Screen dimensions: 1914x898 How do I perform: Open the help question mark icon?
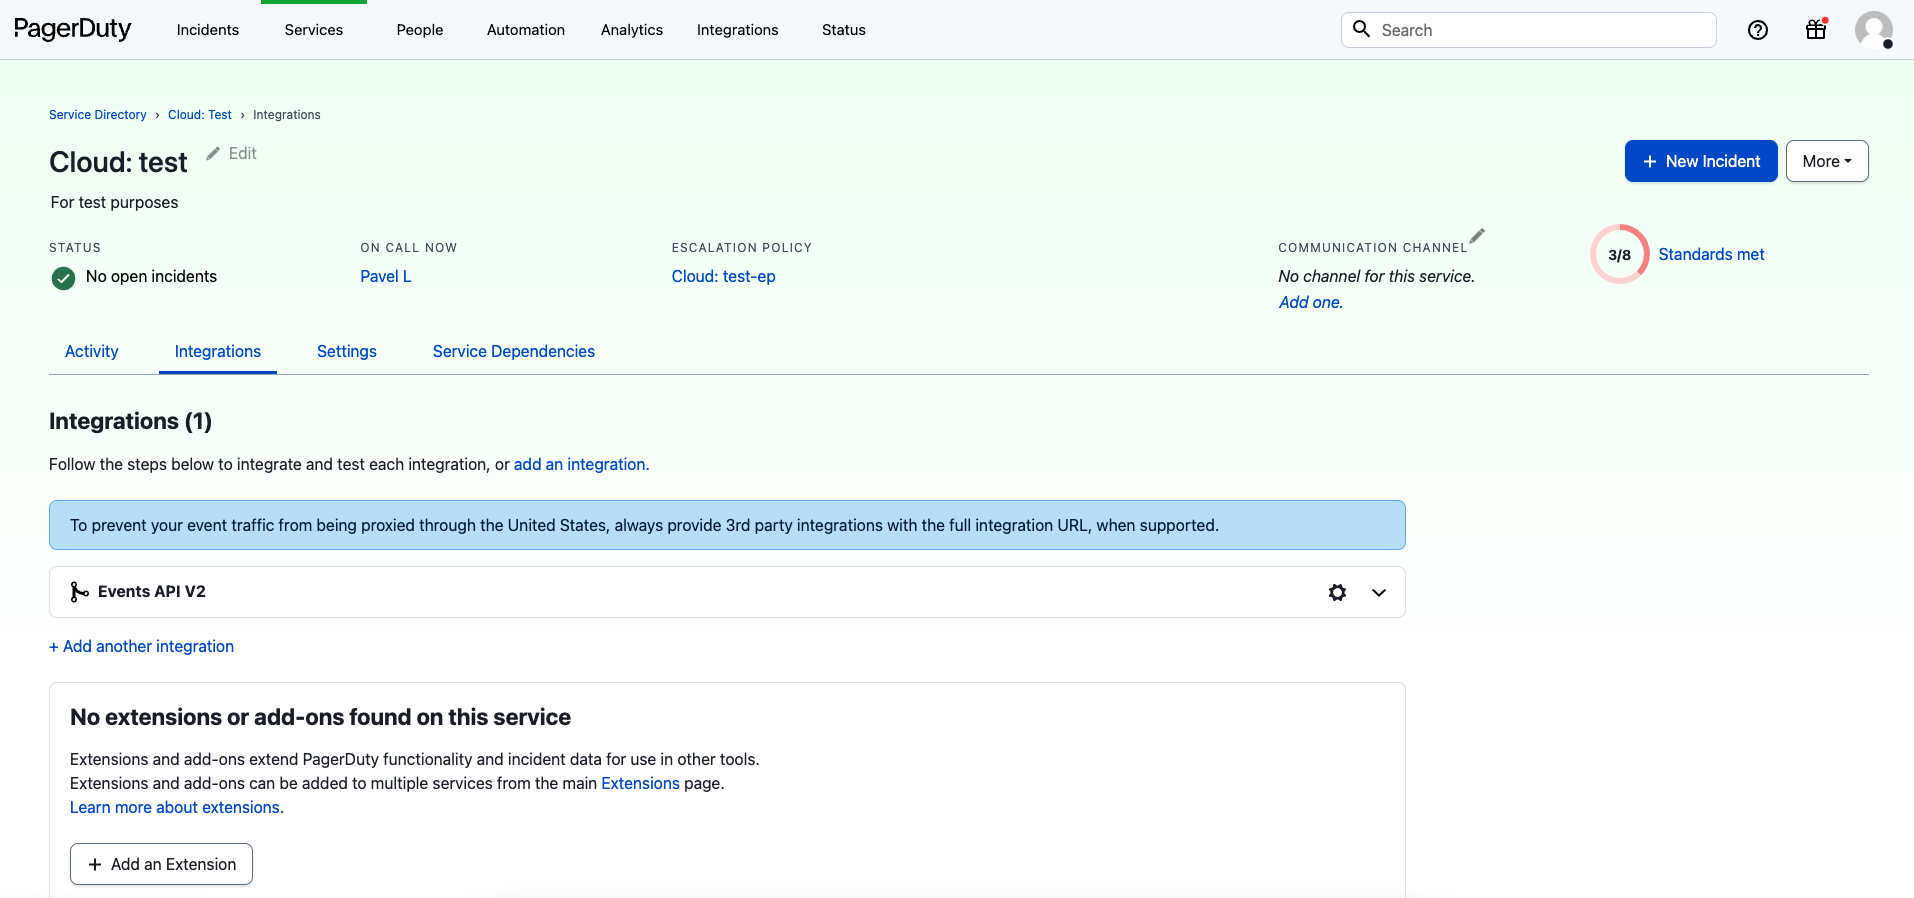(x=1757, y=30)
